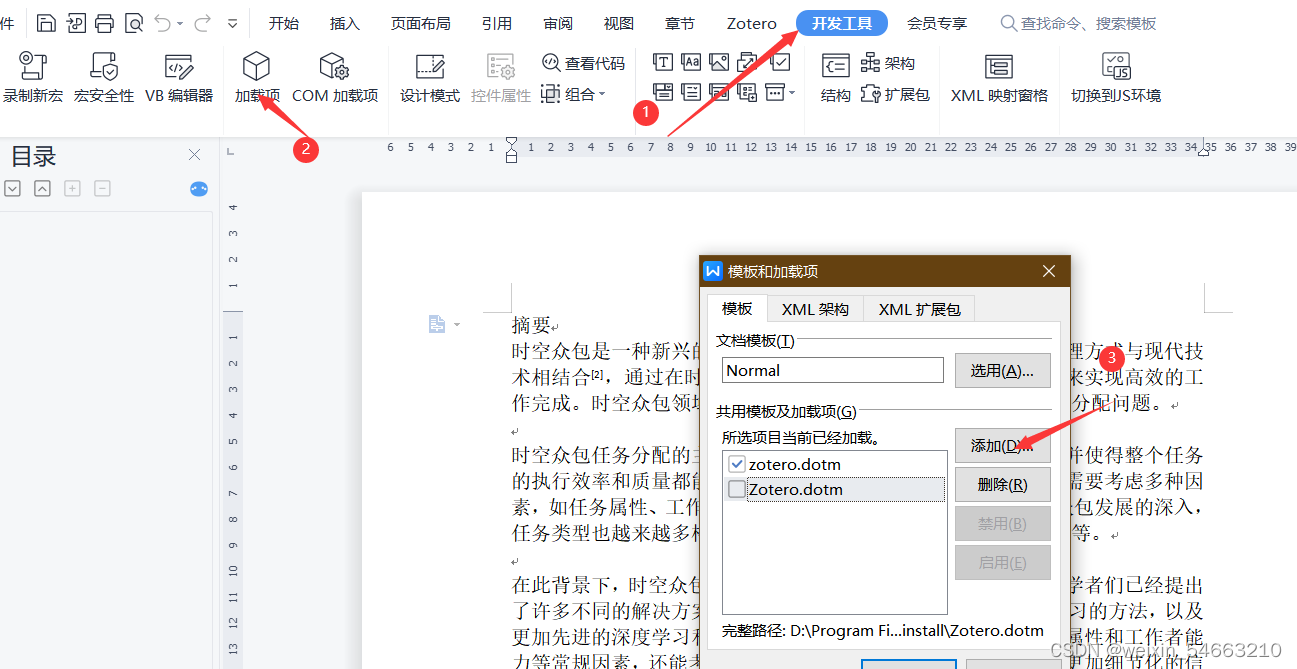Click the 选用(A)... button
This screenshot has height=669, width=1297.
tap(1002, 370)
